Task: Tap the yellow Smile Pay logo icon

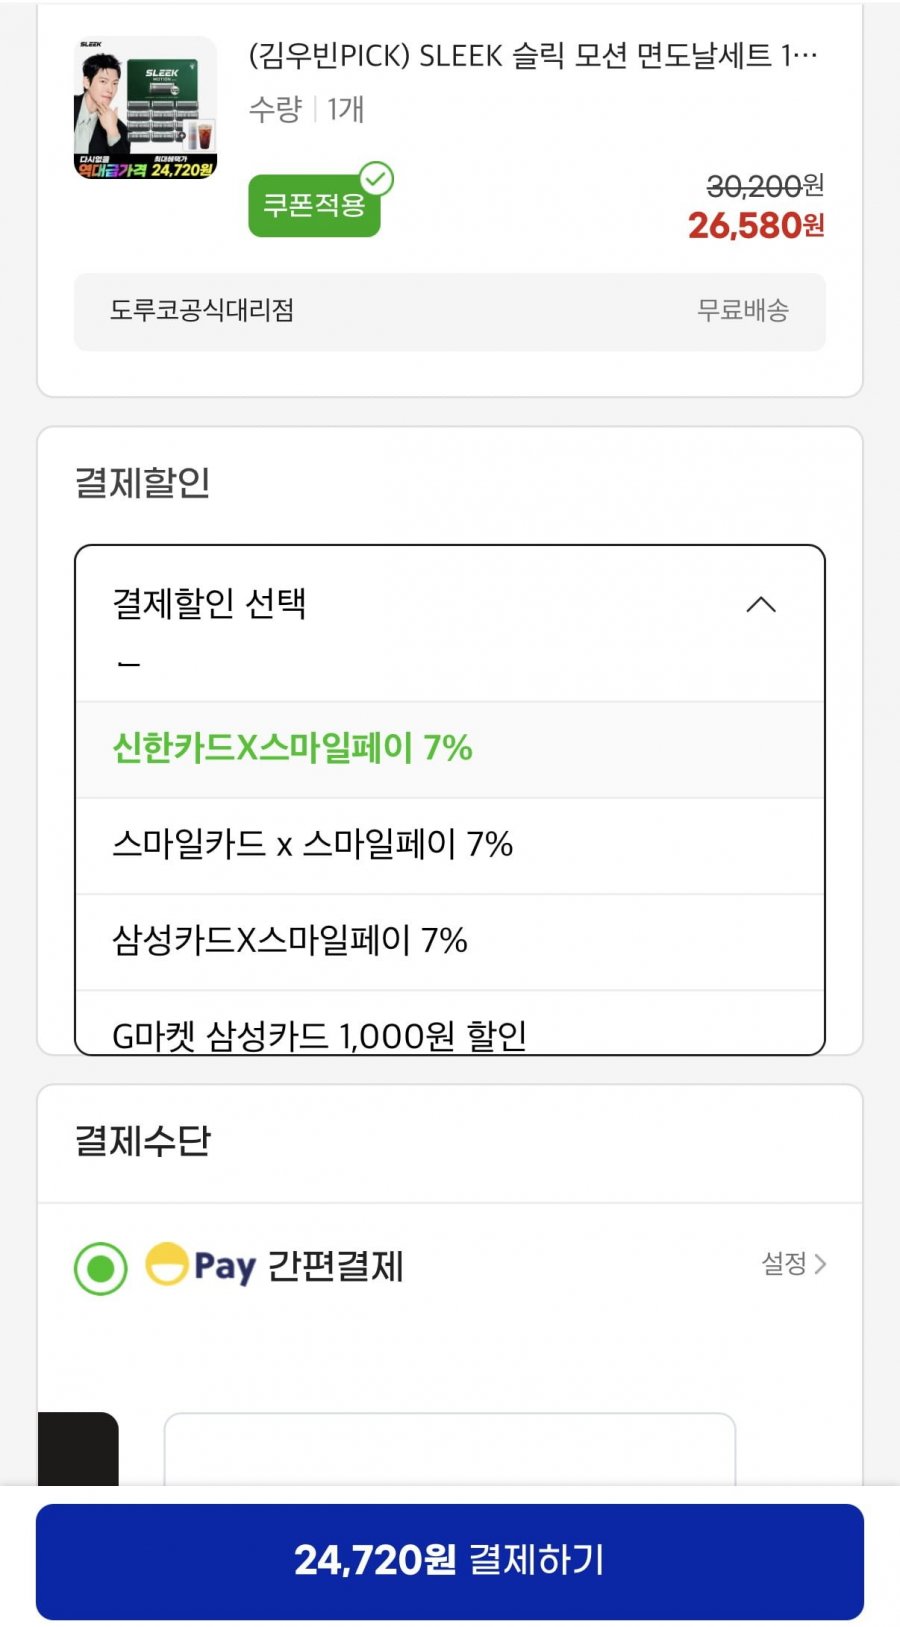Action: pos(167,1264)
